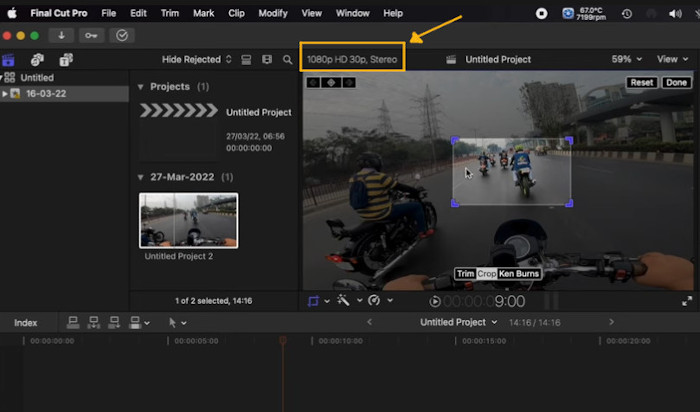Screen dimensions: 700x412
Task: Open the enhancements dropdown arrow
Action: click(359, 300)
